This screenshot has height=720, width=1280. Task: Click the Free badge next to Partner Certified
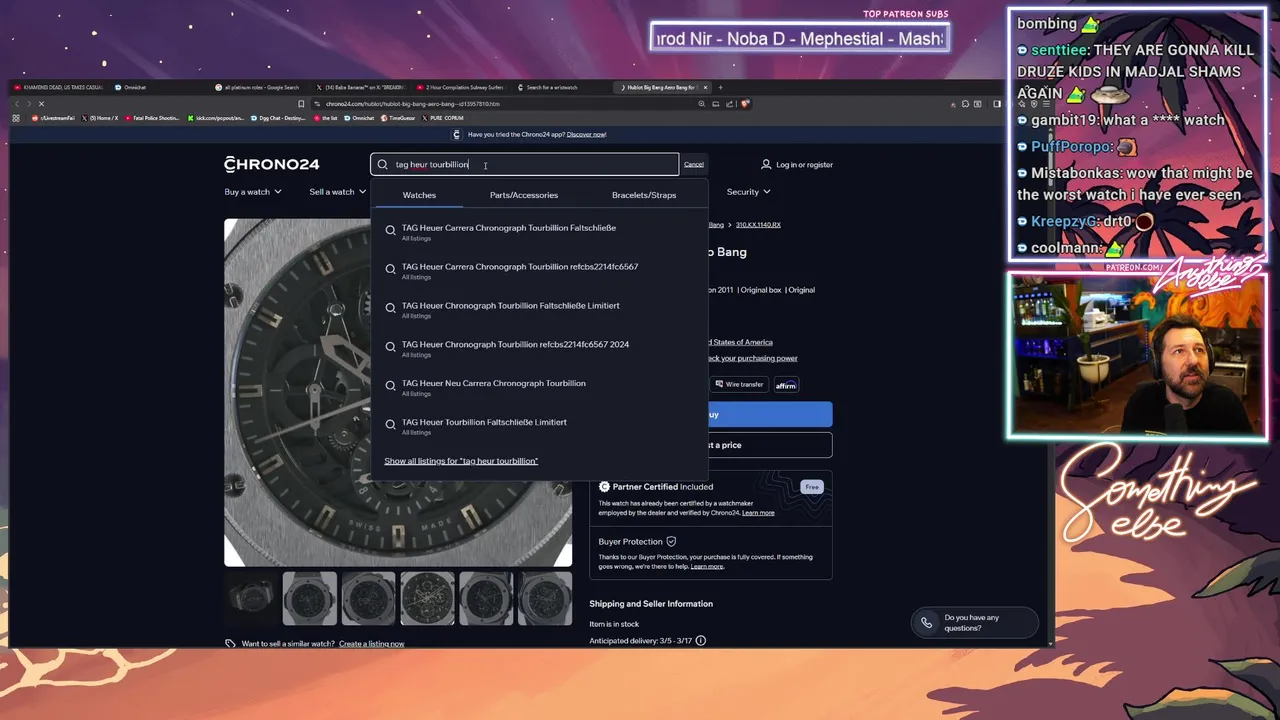click(812, 487)
